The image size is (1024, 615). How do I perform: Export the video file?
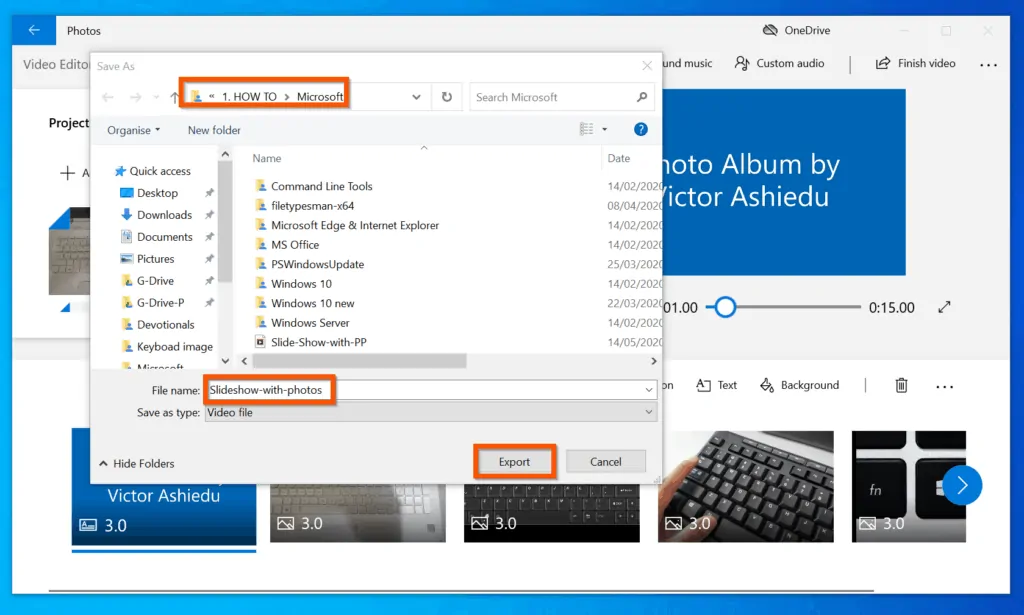pyautogui.click(x=514, y=461)
